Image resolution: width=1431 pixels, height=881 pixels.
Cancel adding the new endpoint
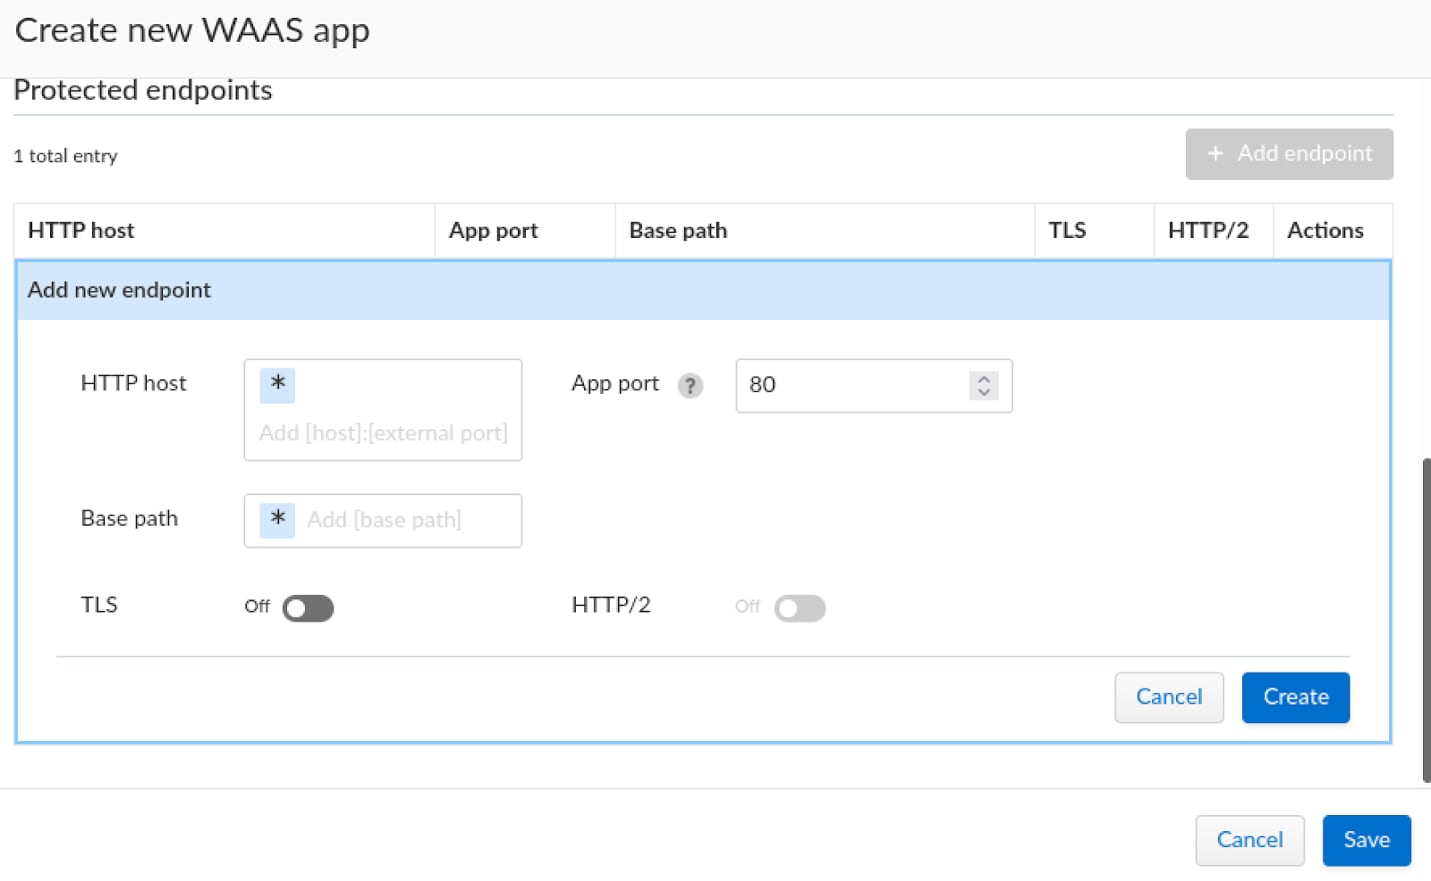pyautogui.click(x=1169, y=697)
